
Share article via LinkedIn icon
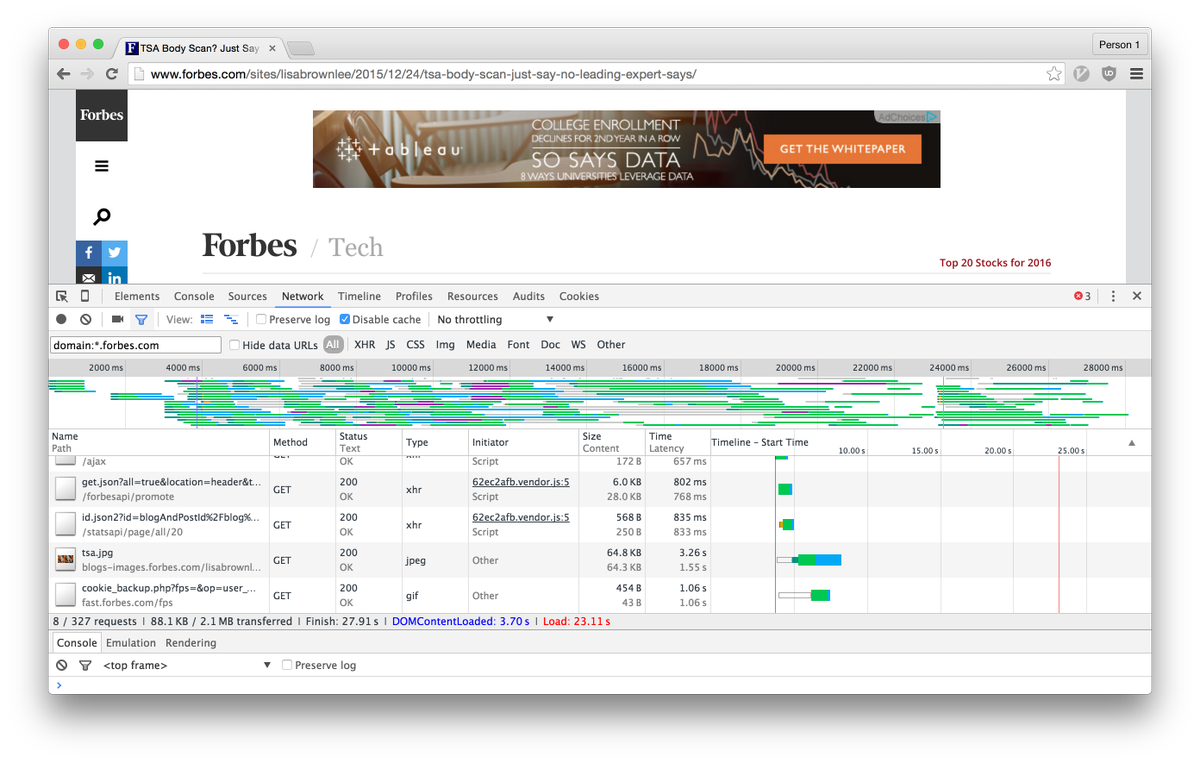pos(115,276)
